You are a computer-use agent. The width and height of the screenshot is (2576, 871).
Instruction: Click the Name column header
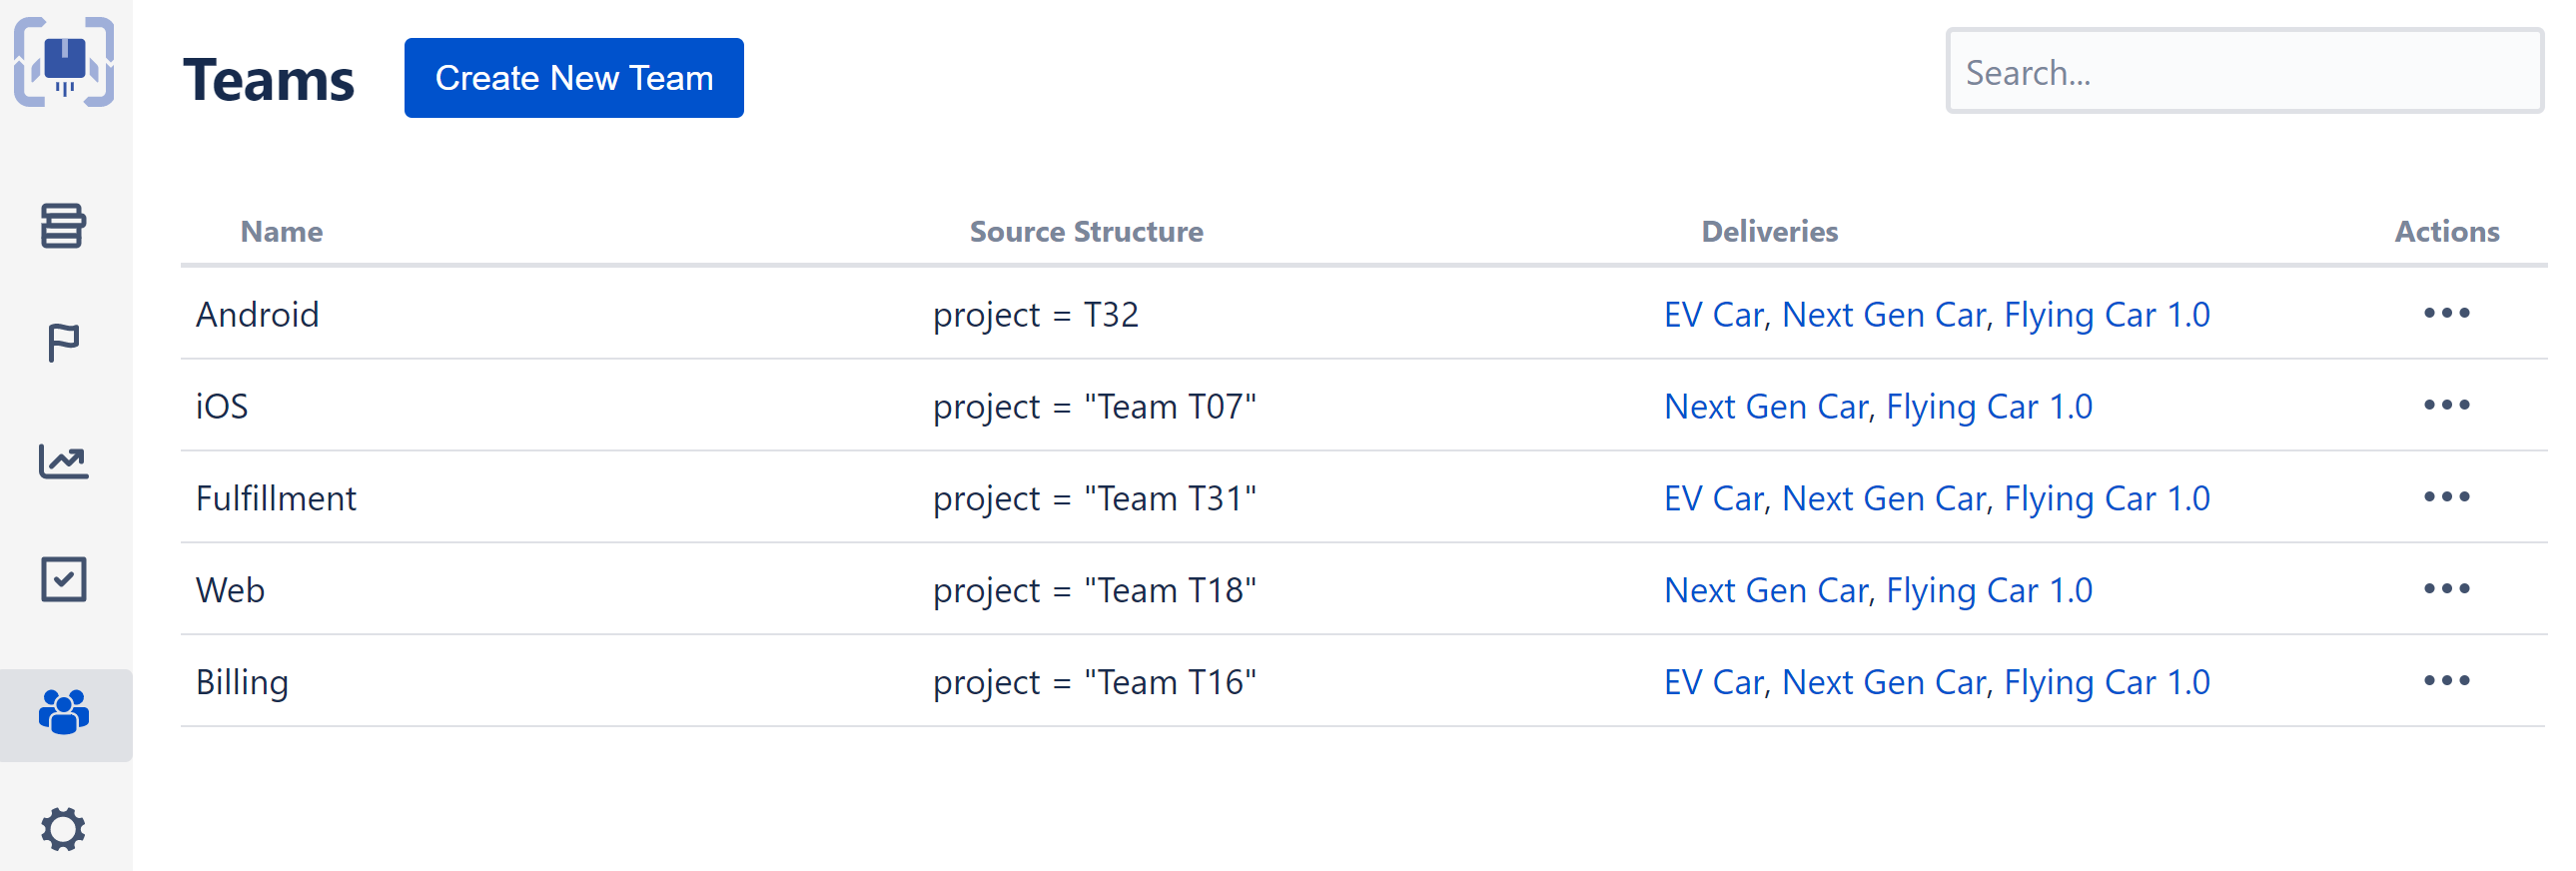(x=281, y=231)
